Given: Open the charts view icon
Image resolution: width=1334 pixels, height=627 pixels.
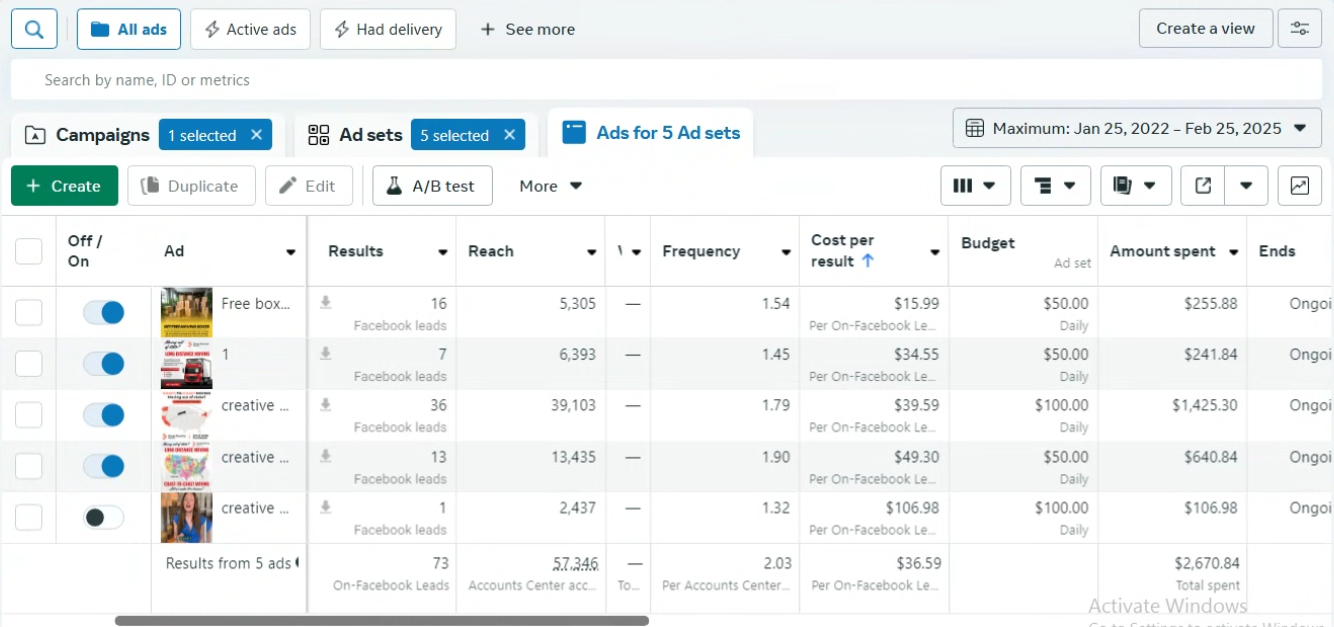Looking at the screenshot, I should [1299, 186].
